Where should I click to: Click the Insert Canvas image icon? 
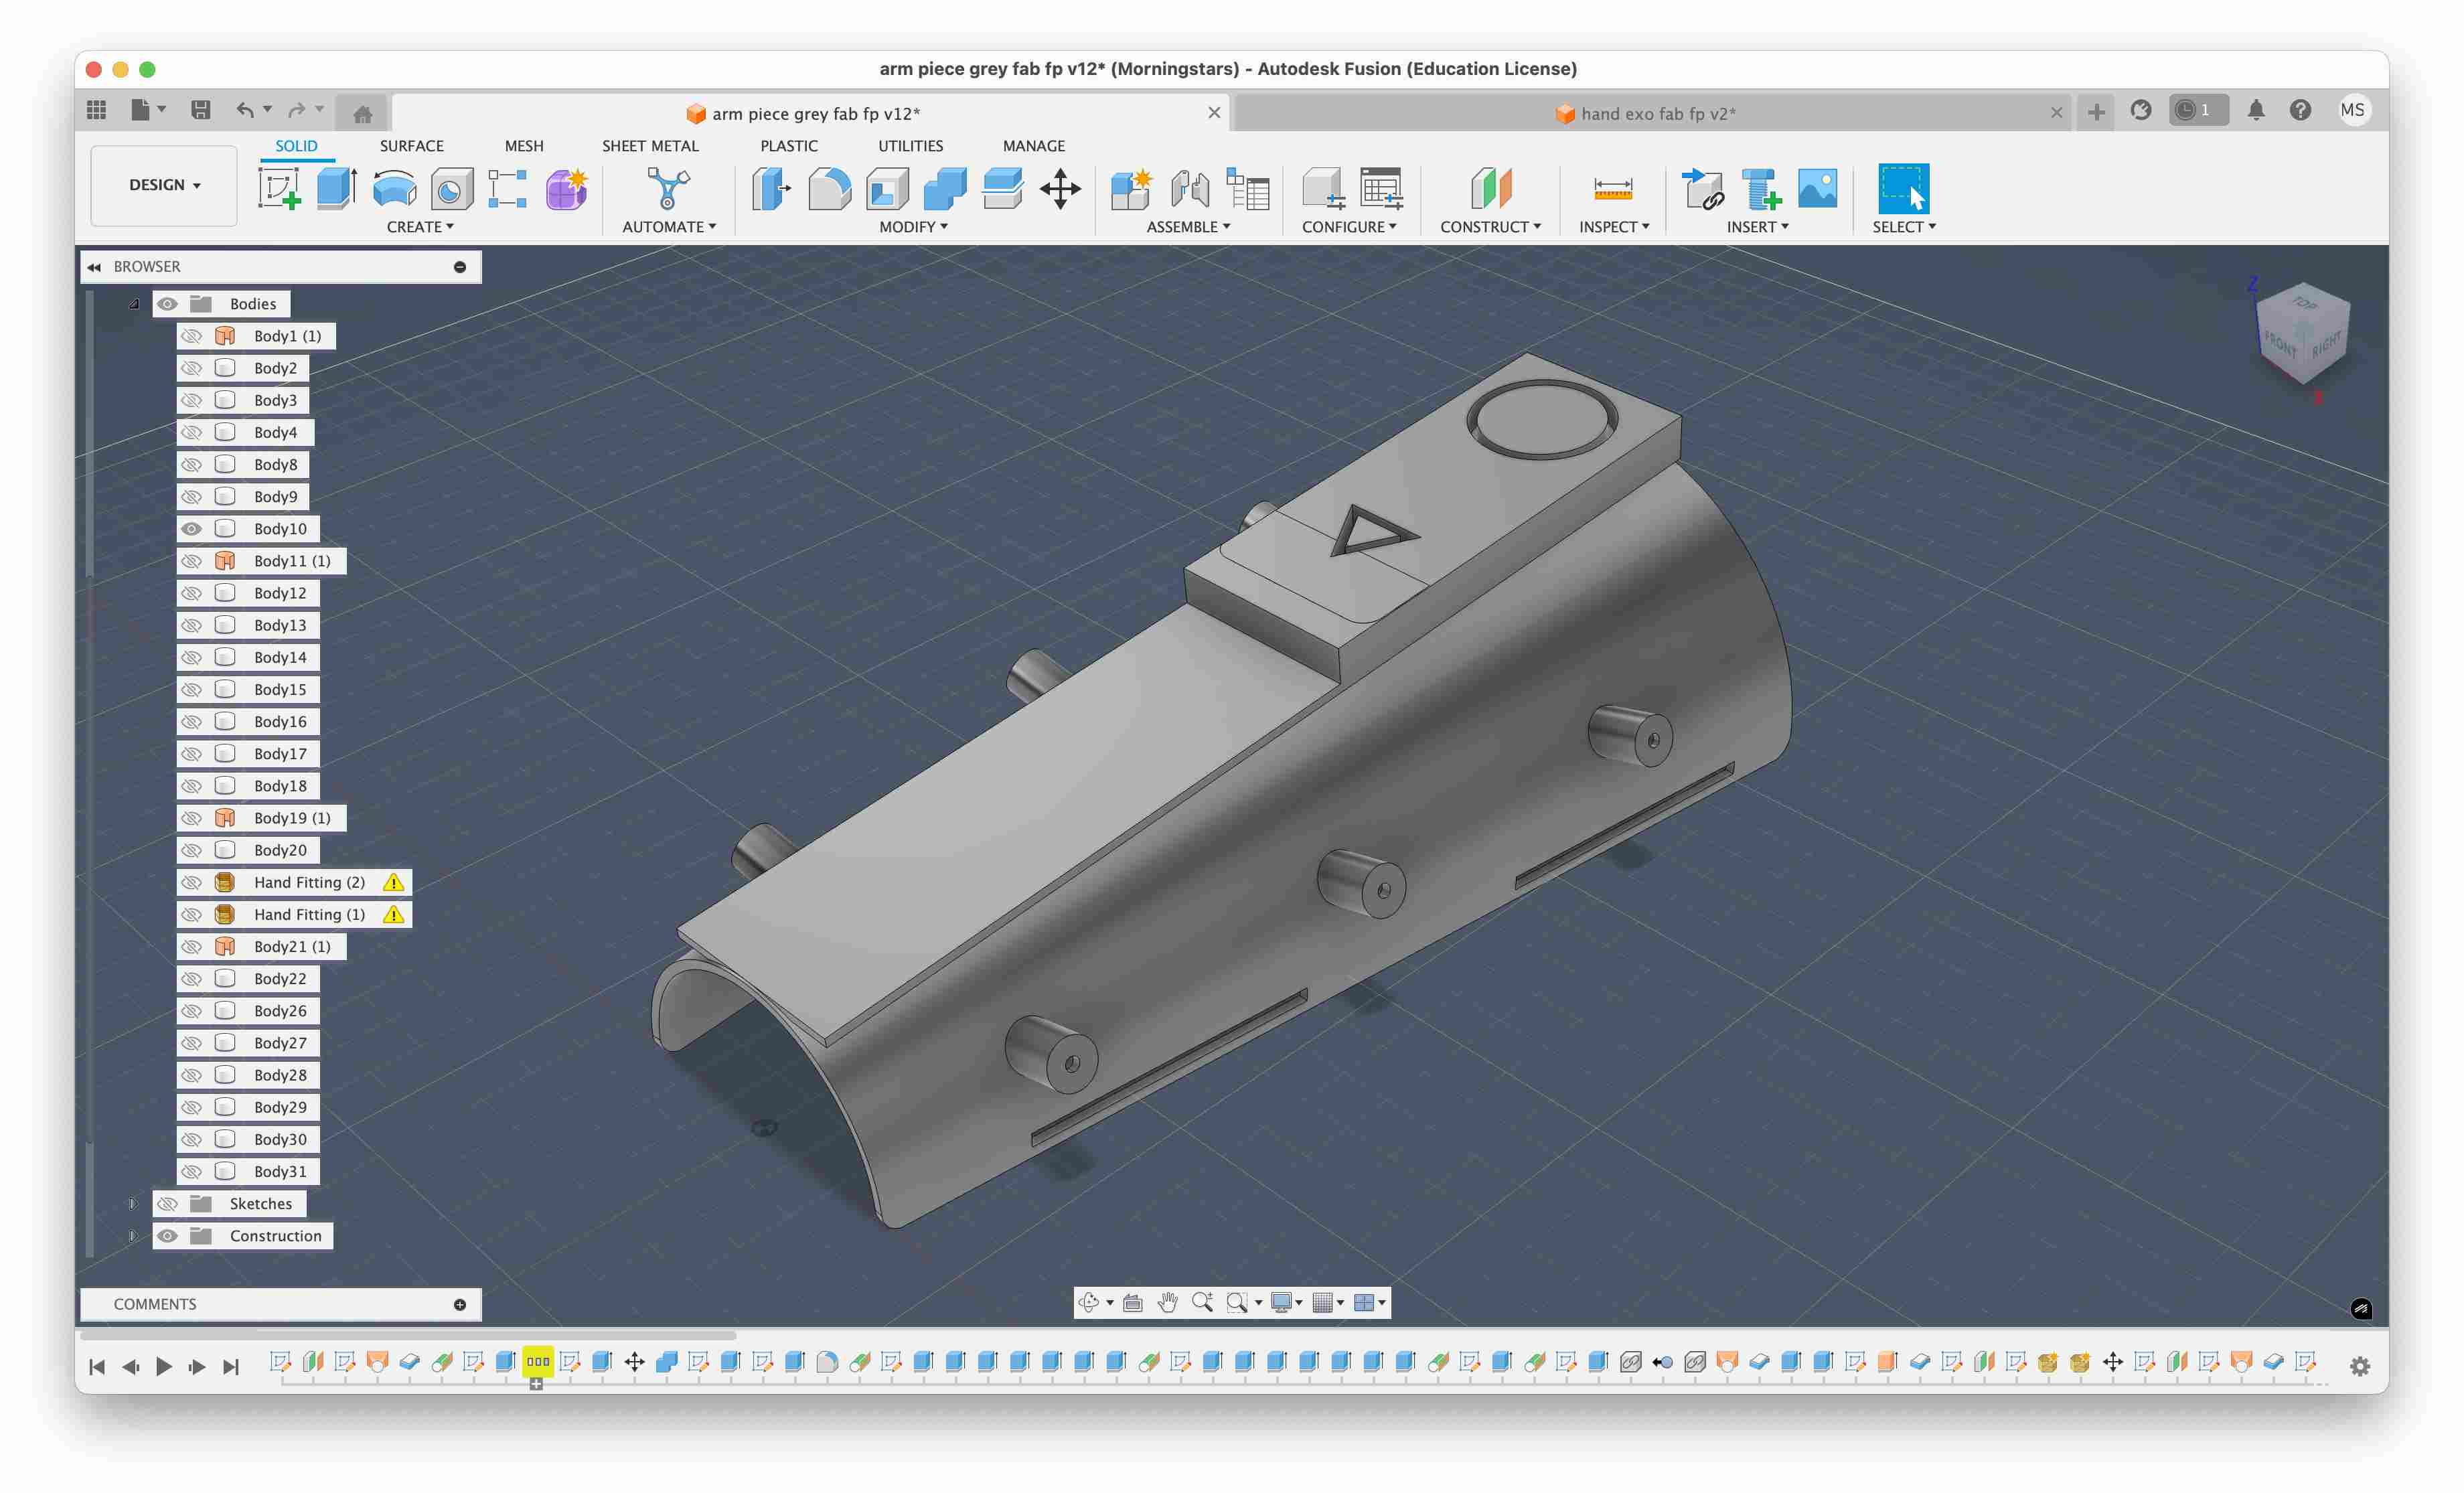click(x=1817, y=188)
